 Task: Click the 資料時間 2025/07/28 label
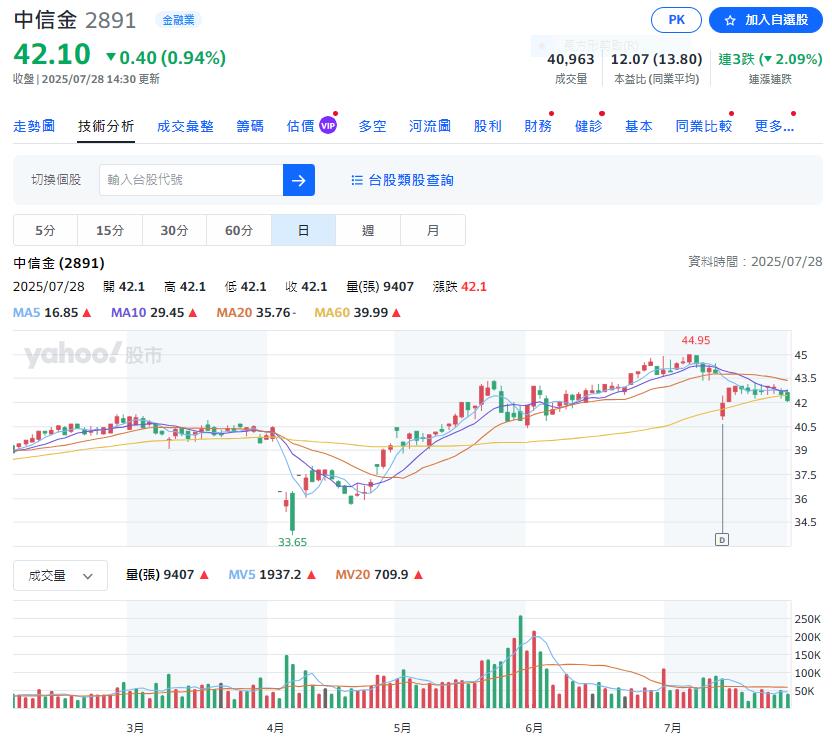(x=755, y=262)
